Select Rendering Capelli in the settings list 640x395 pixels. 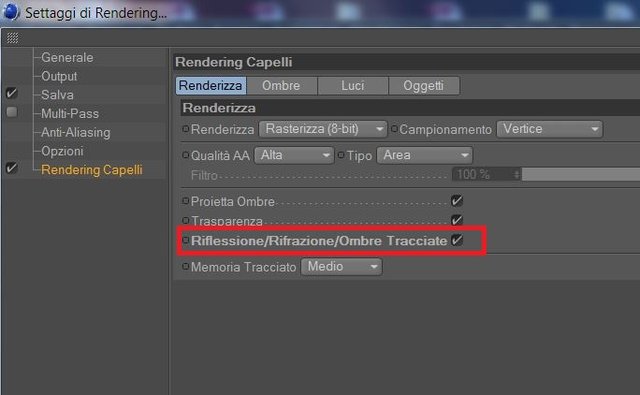click(92, 170)
